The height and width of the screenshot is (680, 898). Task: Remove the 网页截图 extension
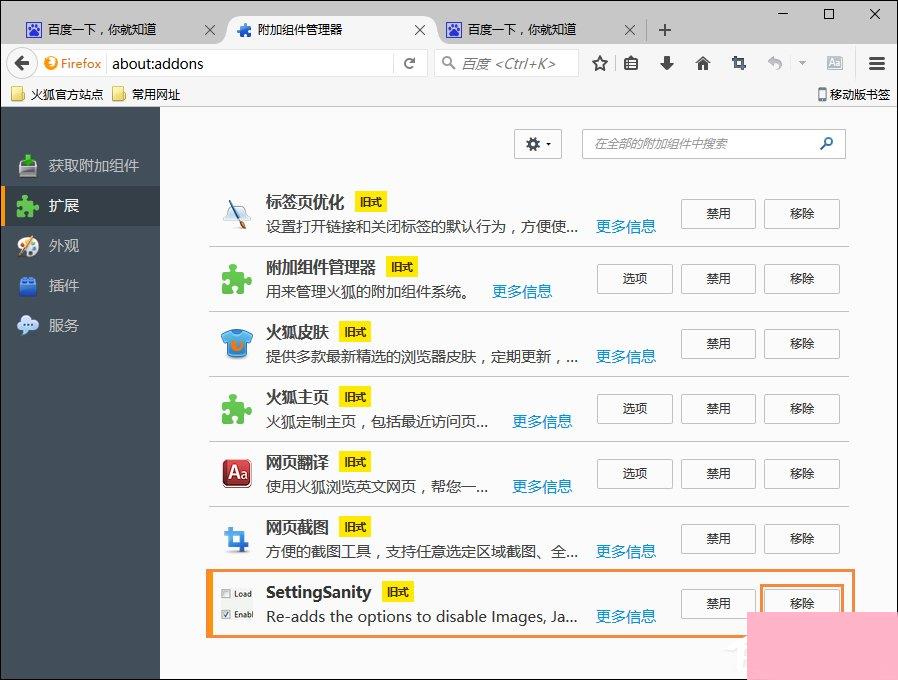coord(802,539)
